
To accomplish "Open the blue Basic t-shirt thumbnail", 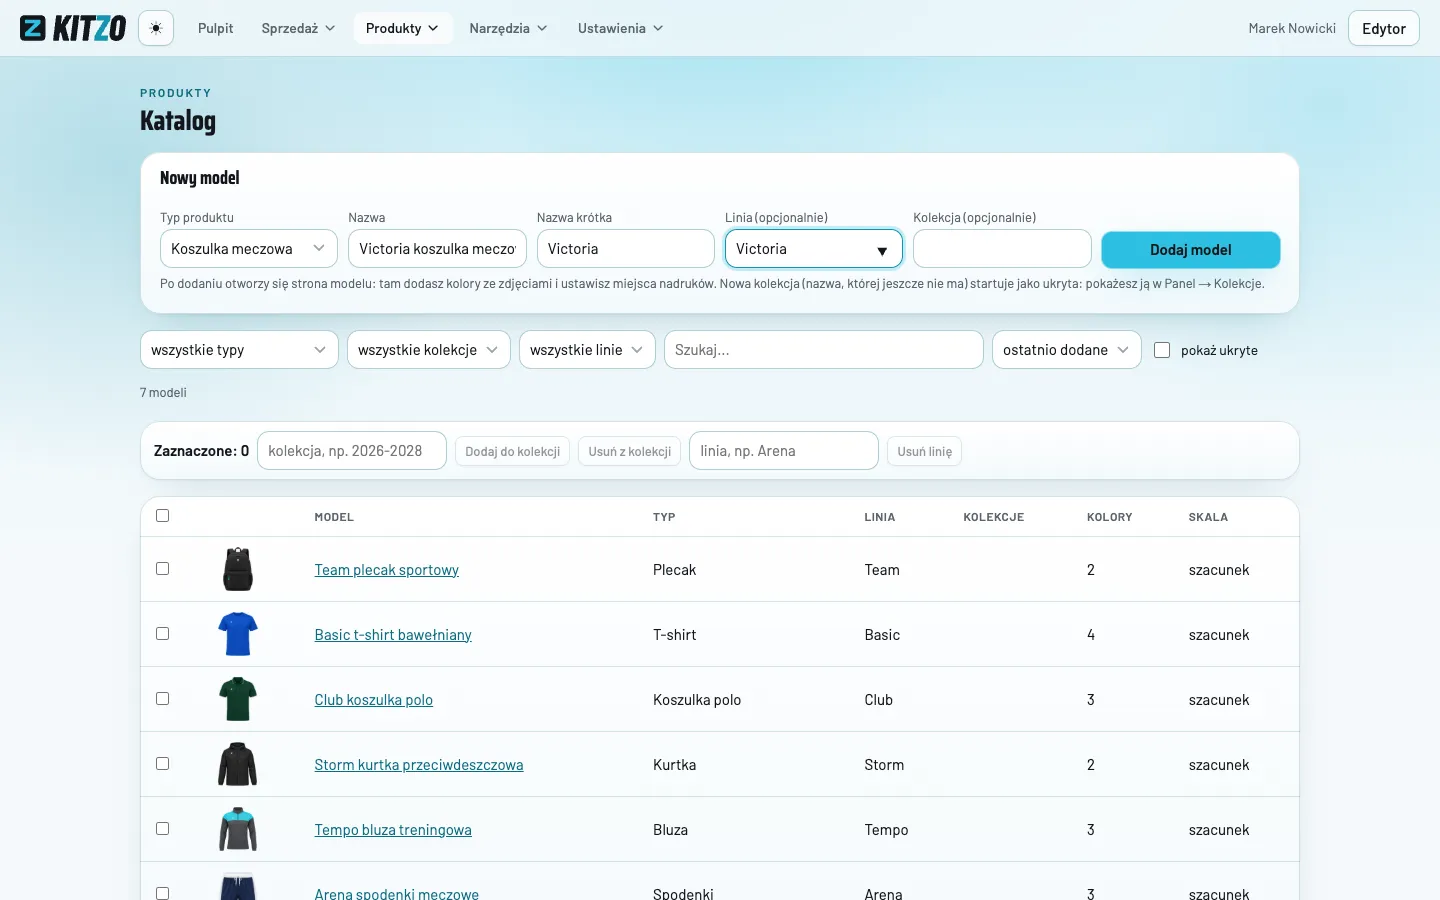I will (238, 634).
